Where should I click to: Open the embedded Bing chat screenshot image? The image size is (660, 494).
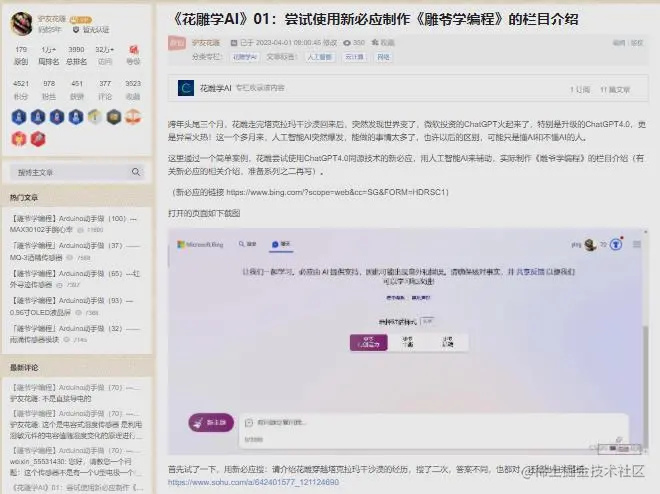point(407,341)
